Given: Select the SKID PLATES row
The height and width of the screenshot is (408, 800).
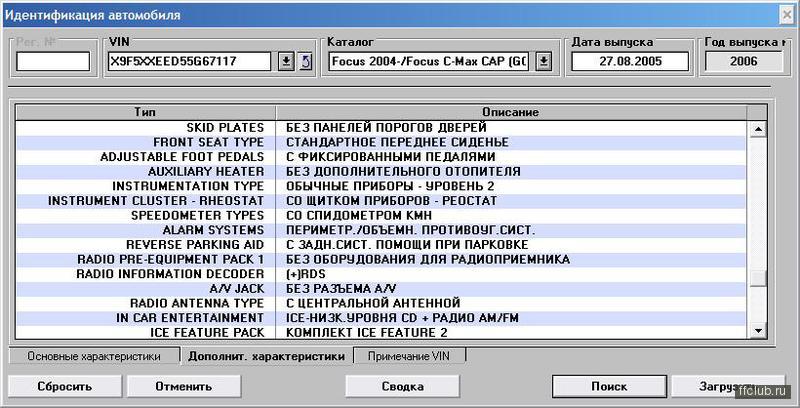Looking at the screenshot, I should point(381,128).
